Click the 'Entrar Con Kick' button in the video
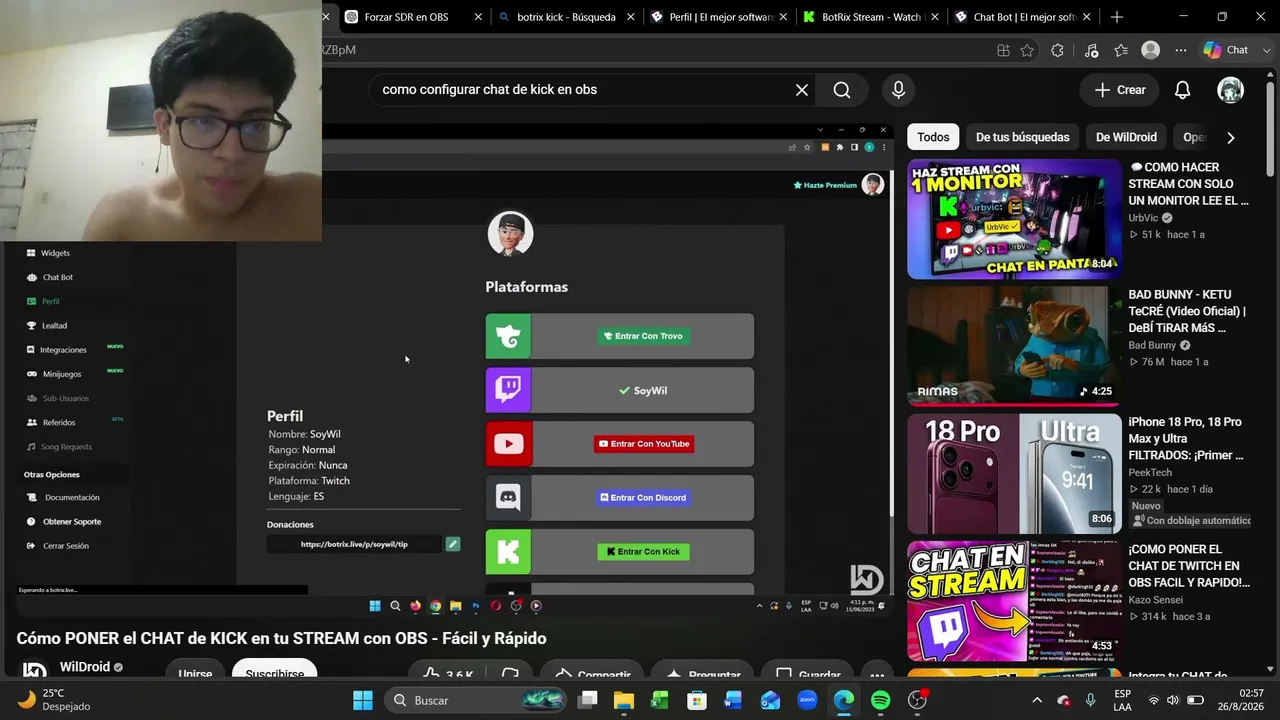Screen dimensions: 1280x720 643,552
